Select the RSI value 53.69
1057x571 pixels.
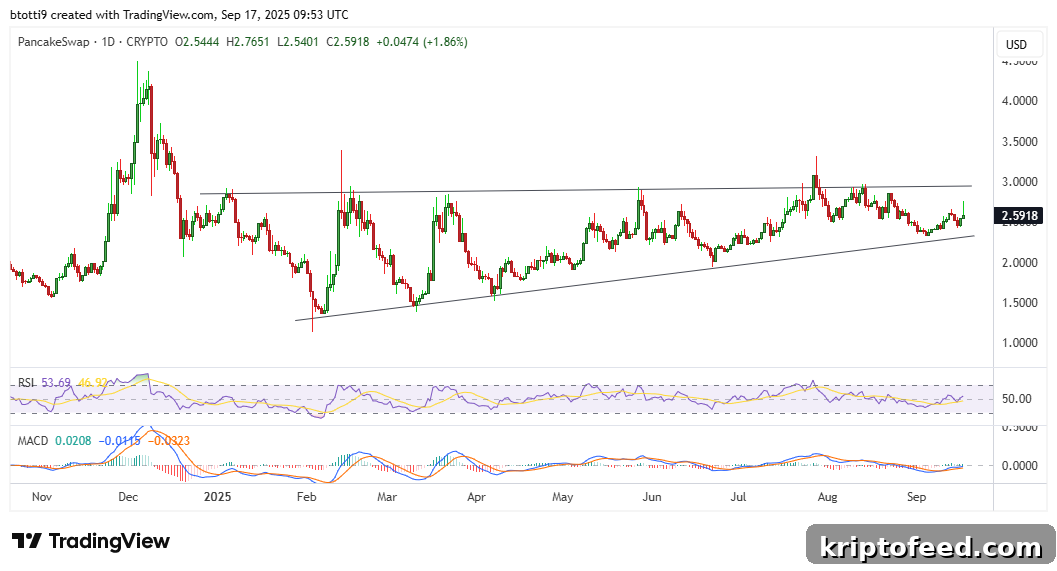tap(56, 383)
